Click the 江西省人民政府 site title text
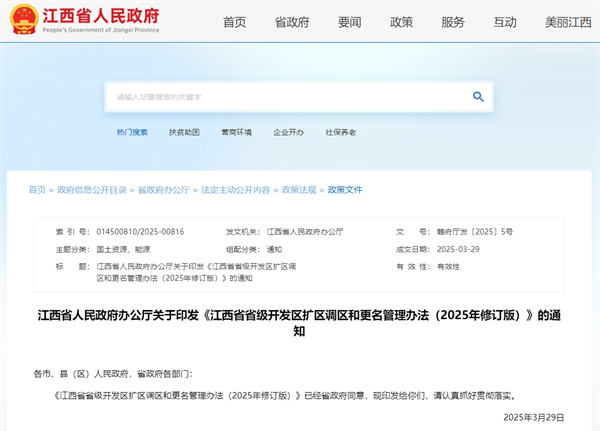Screen dimensions: 600x431 (101, 16)
